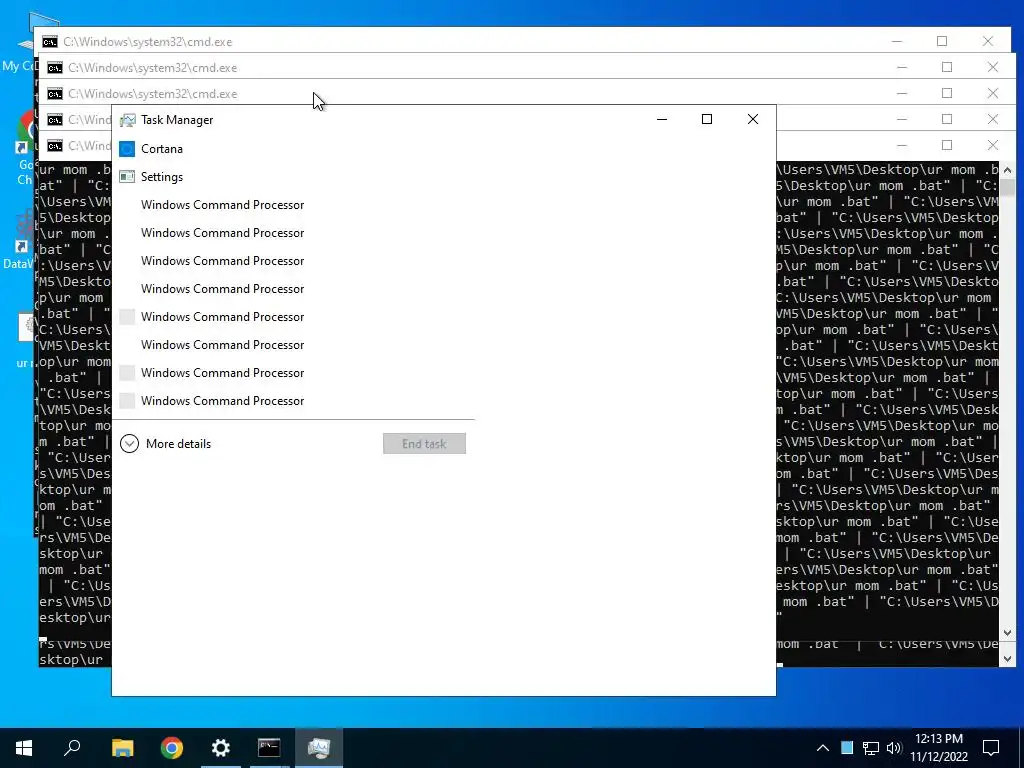The width and height of the screenshot is (1024, 768).
Task: Open taskbar Search magnifier
Action: (x=72, y=748)
